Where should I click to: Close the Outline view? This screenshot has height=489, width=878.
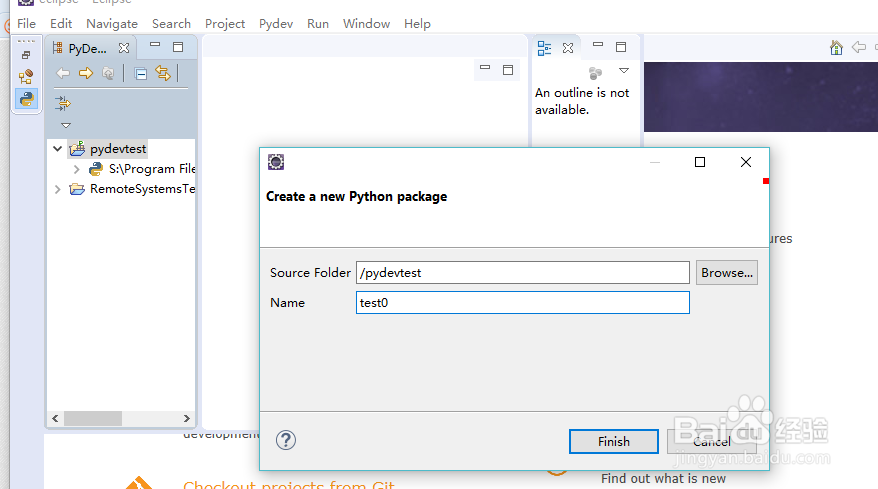pos(568,48)
